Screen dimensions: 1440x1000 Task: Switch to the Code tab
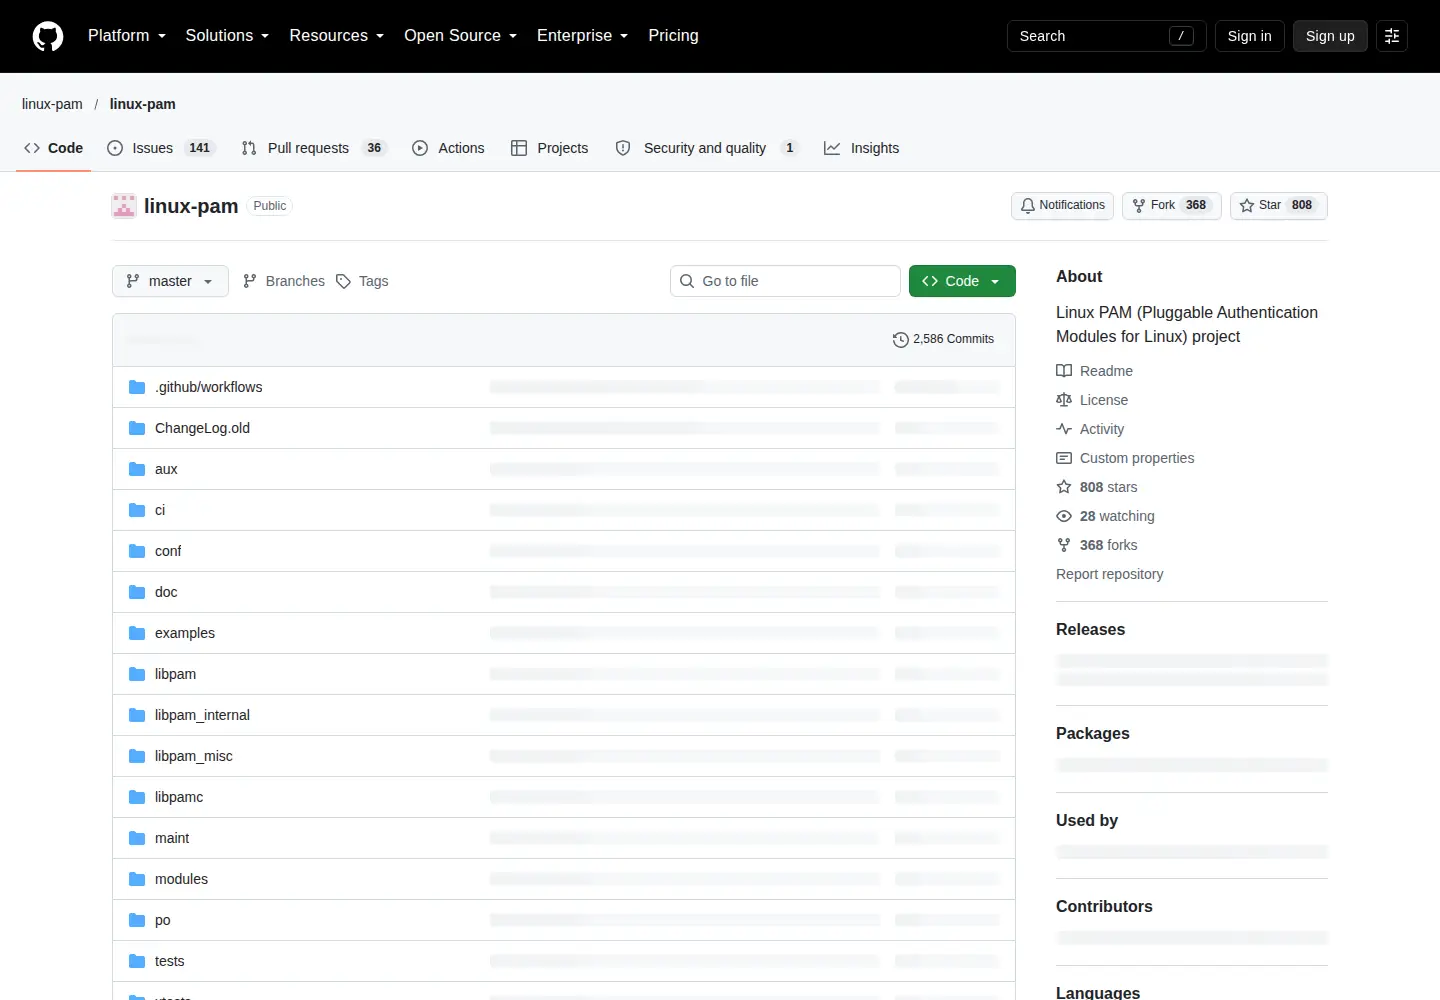click(x=54, y=148)
